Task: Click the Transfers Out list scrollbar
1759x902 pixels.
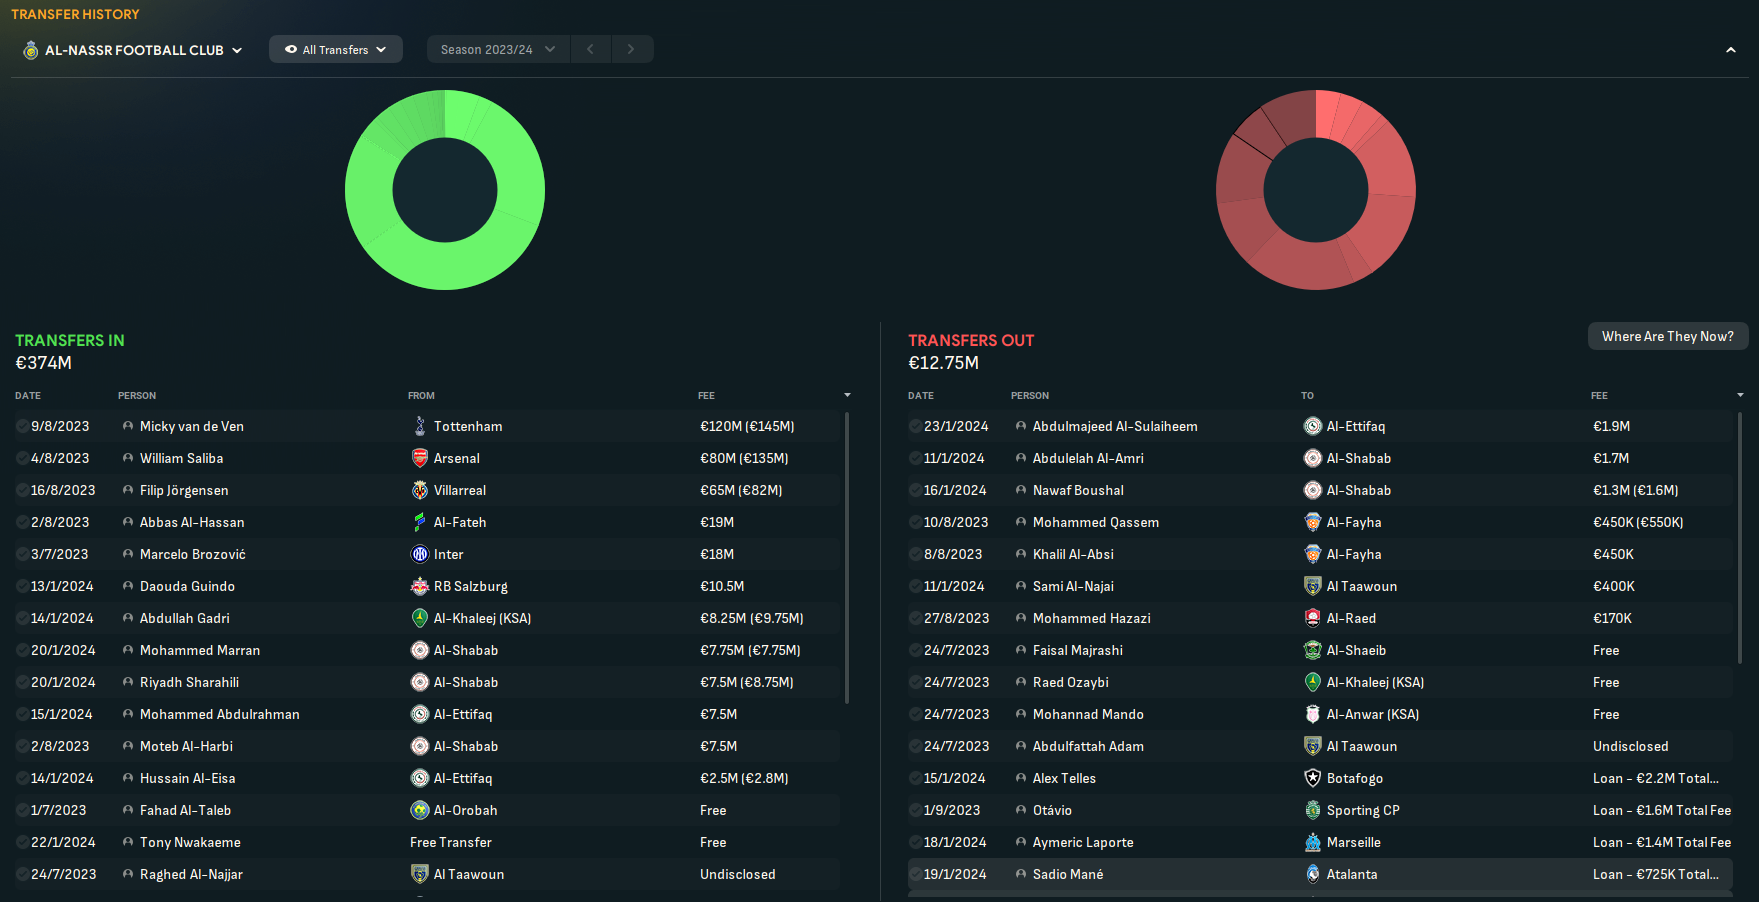Action: point(1740,537)
